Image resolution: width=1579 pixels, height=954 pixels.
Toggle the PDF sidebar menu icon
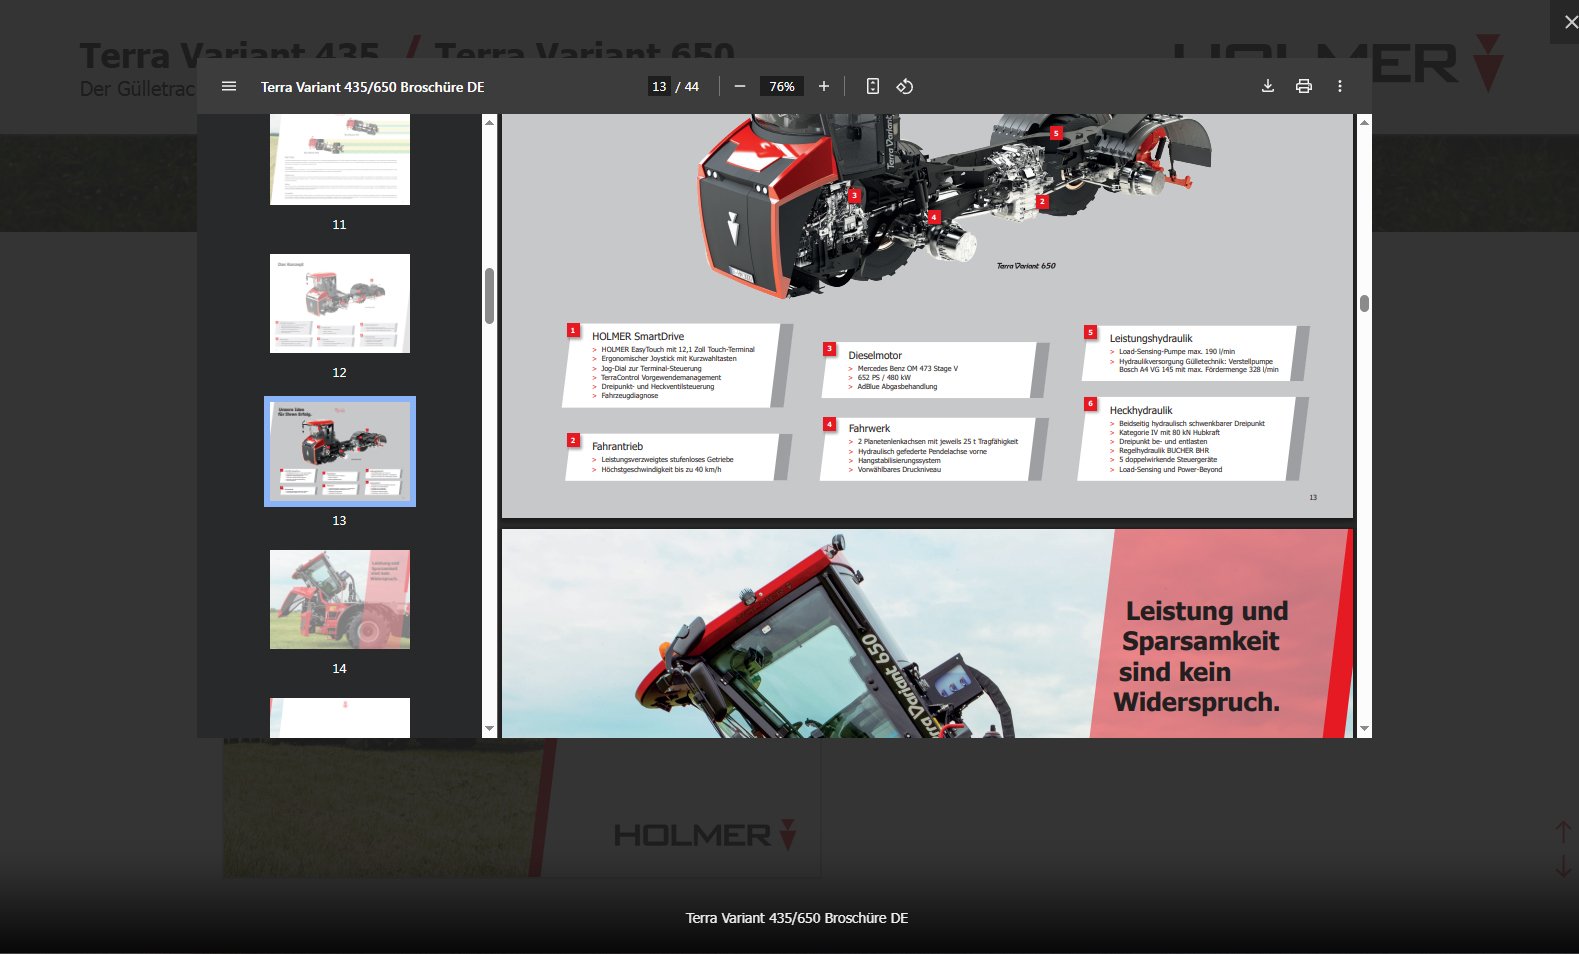coord(229,87)
